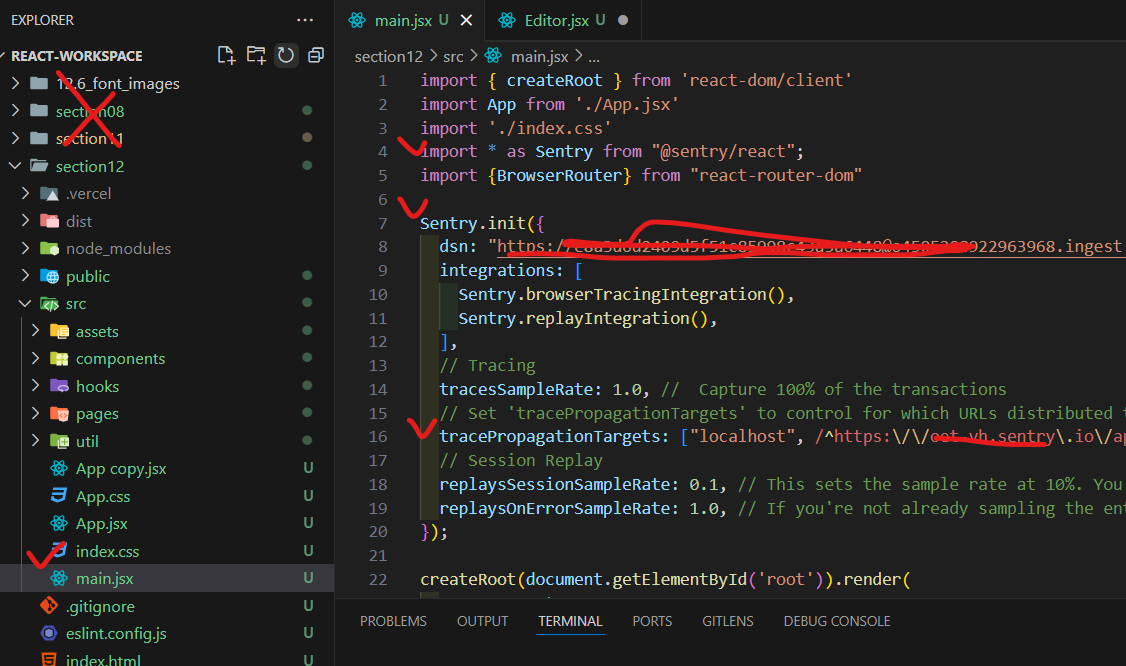Image resolution: width=1126 pixels, height=666 pixels.
Task: Click section12 in the breadcrumb
Action: [x=388, y=56]
